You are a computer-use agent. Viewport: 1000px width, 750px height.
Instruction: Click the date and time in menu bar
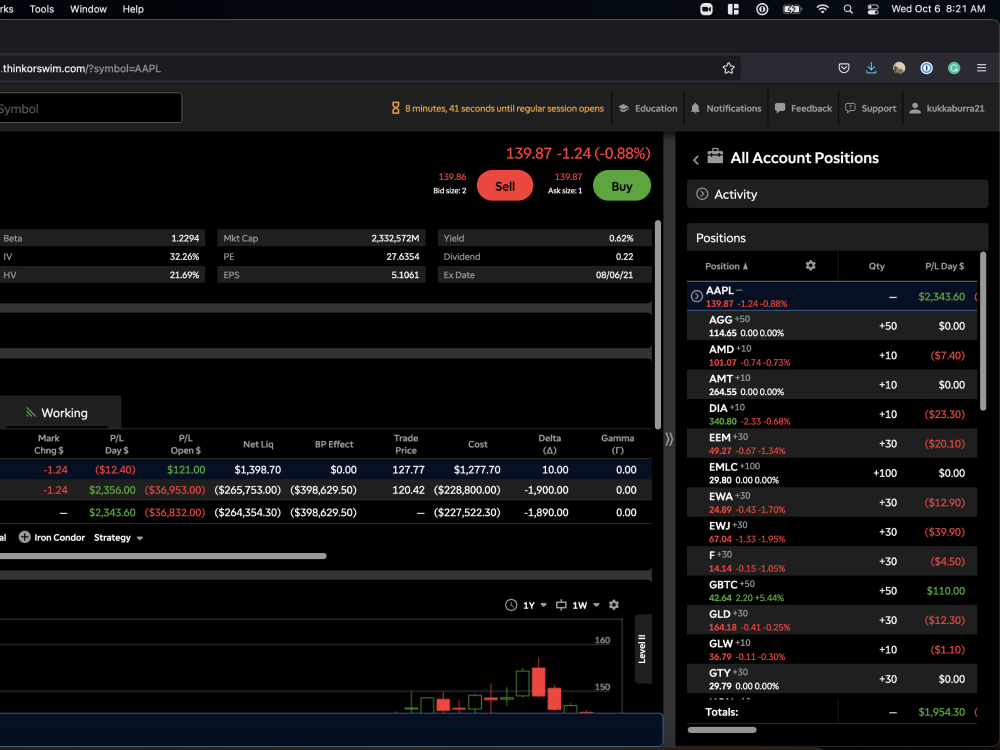[x=938, y=9]
